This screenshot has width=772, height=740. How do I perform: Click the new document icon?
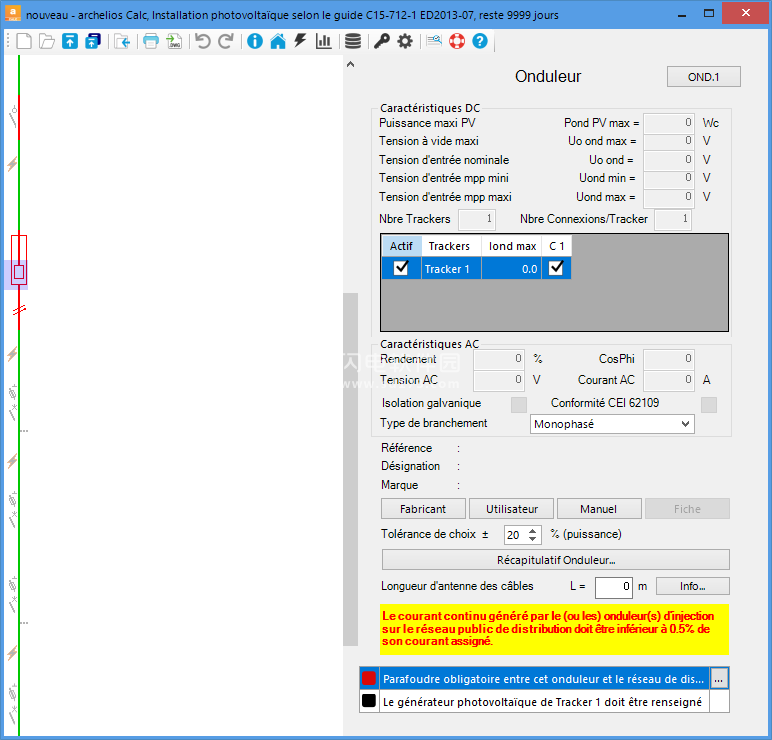[x=23, y=41]
